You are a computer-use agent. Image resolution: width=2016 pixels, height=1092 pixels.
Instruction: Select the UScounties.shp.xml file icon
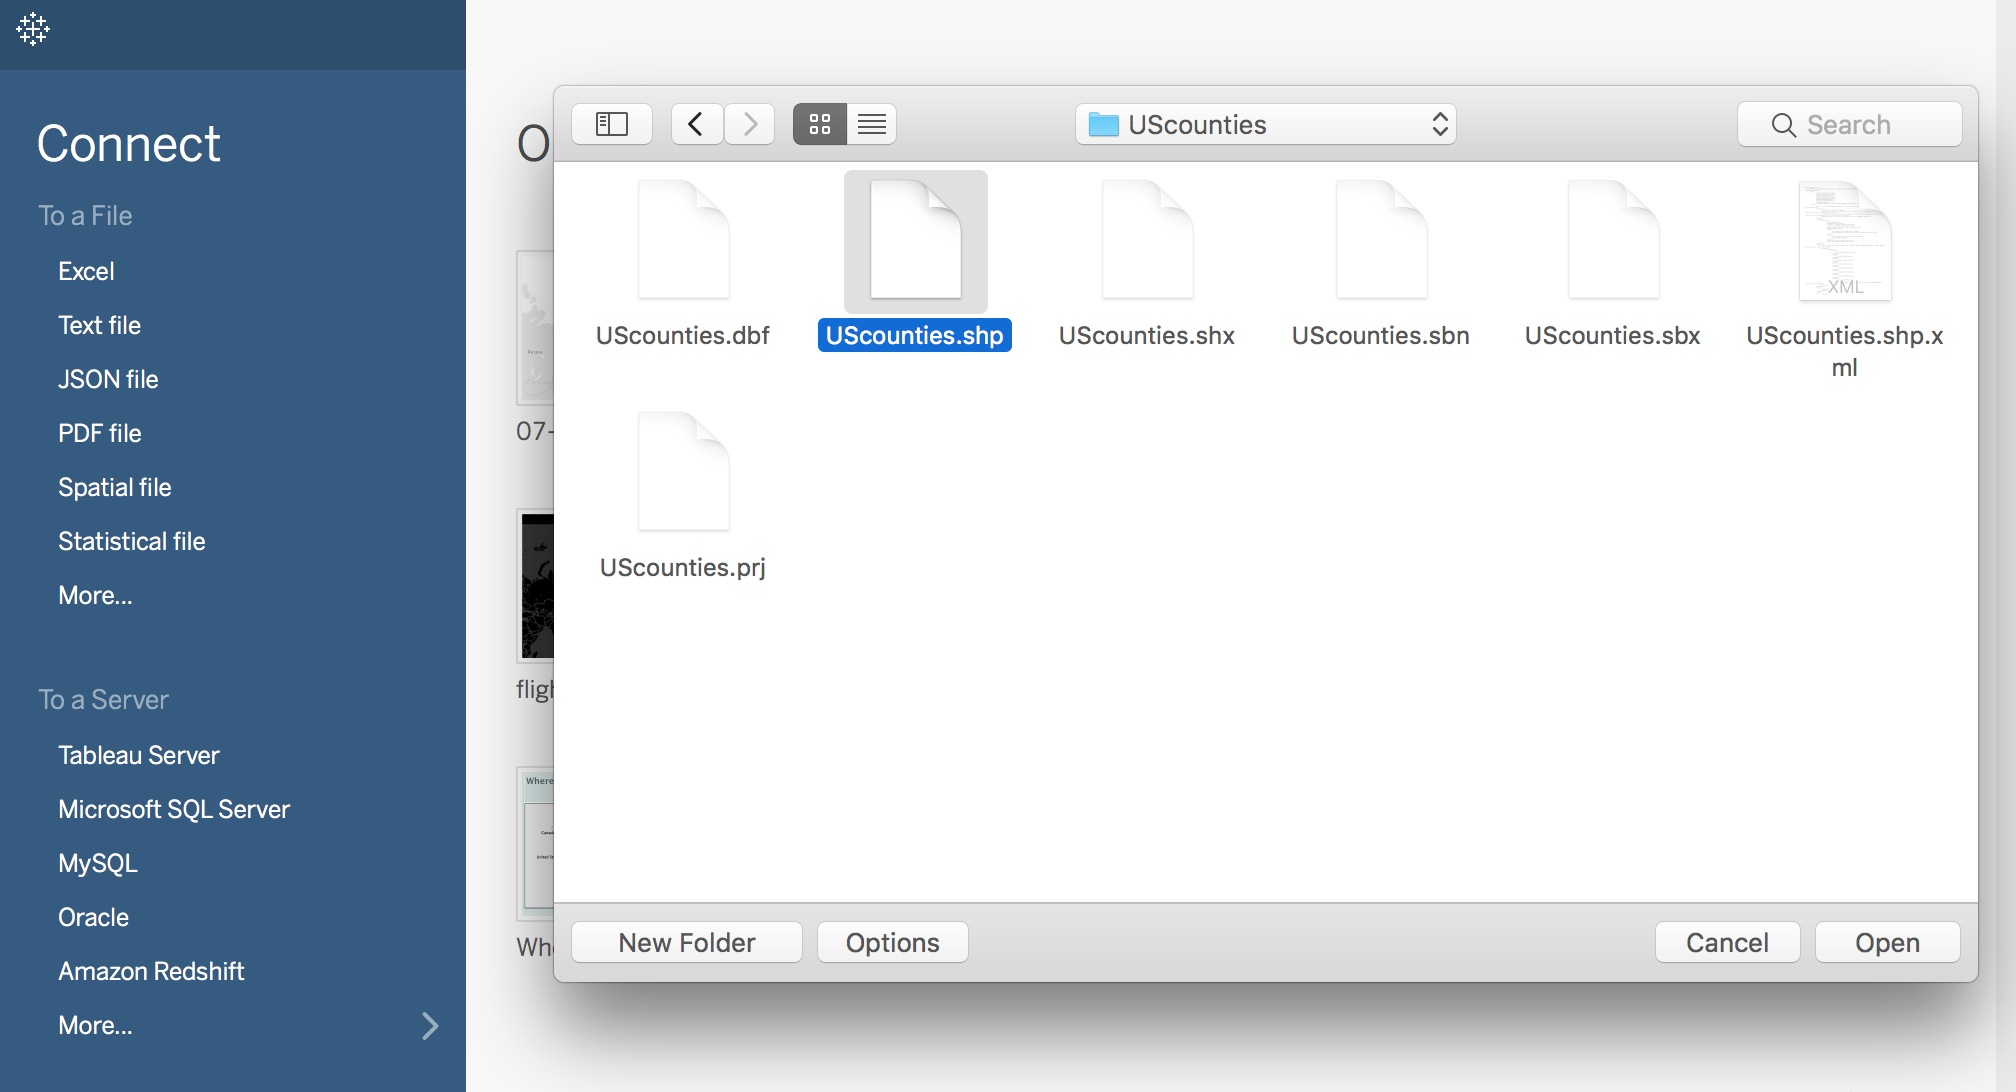[x=1844, y=241]
